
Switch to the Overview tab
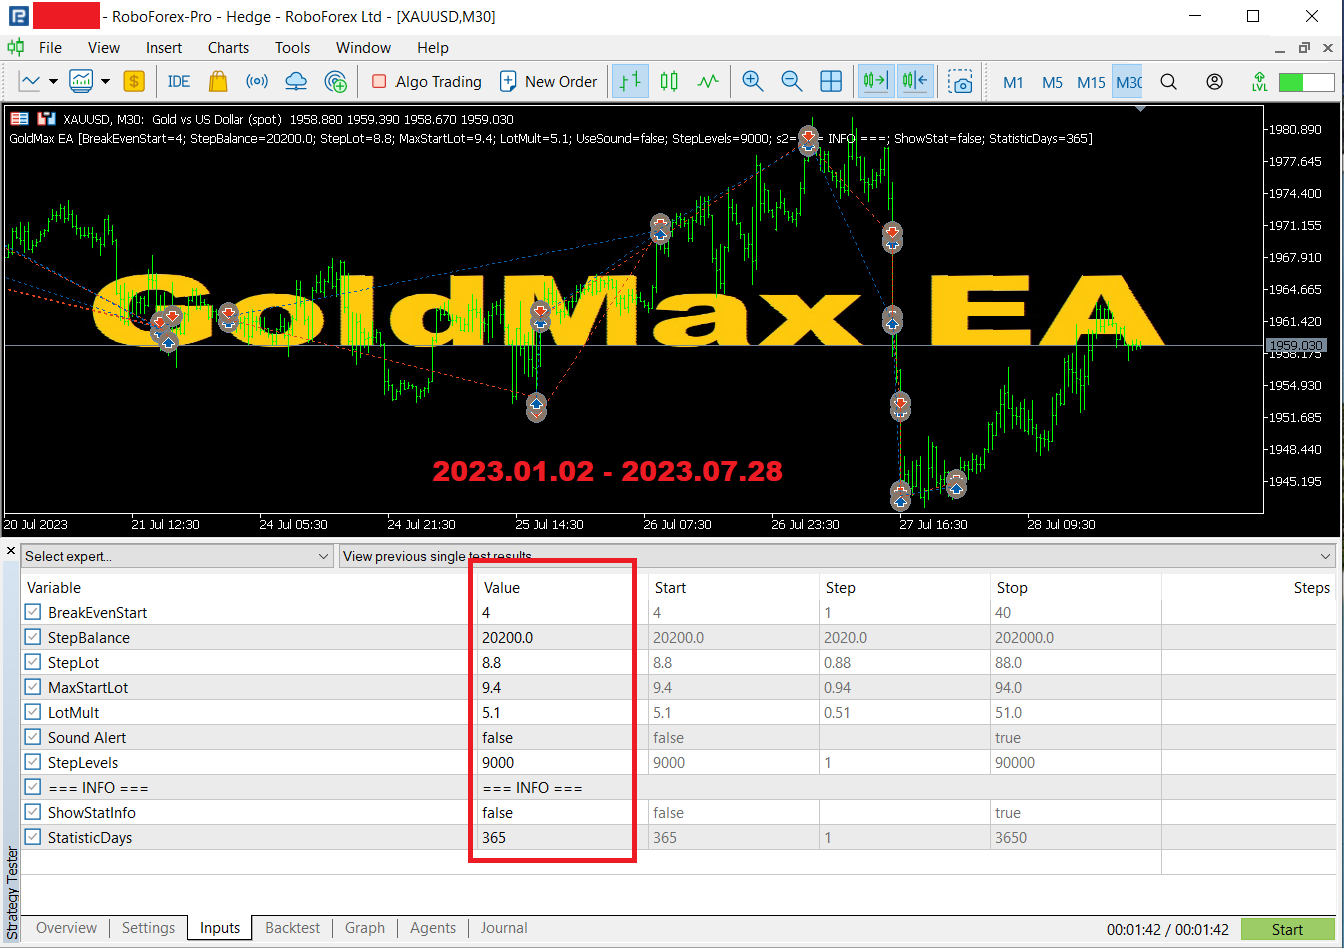click(67, 928)
